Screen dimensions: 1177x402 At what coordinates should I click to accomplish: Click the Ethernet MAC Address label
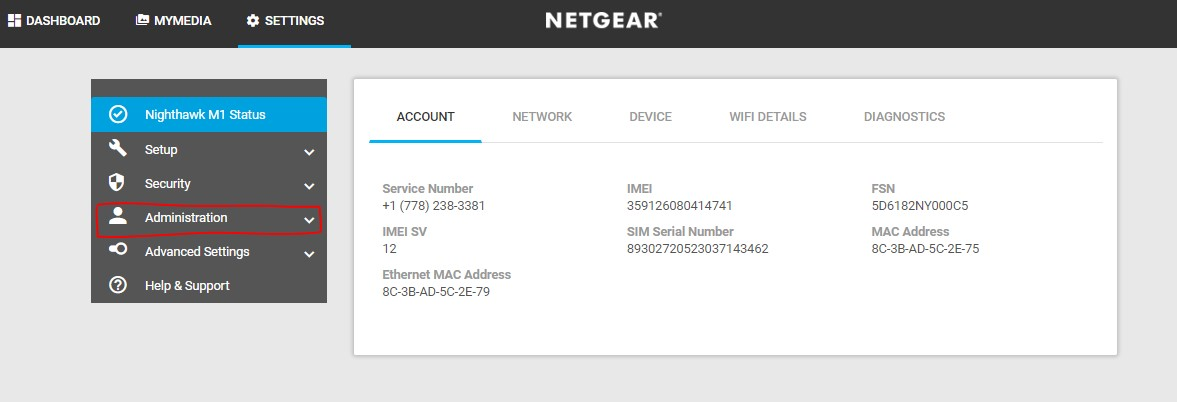pos(447,274)
